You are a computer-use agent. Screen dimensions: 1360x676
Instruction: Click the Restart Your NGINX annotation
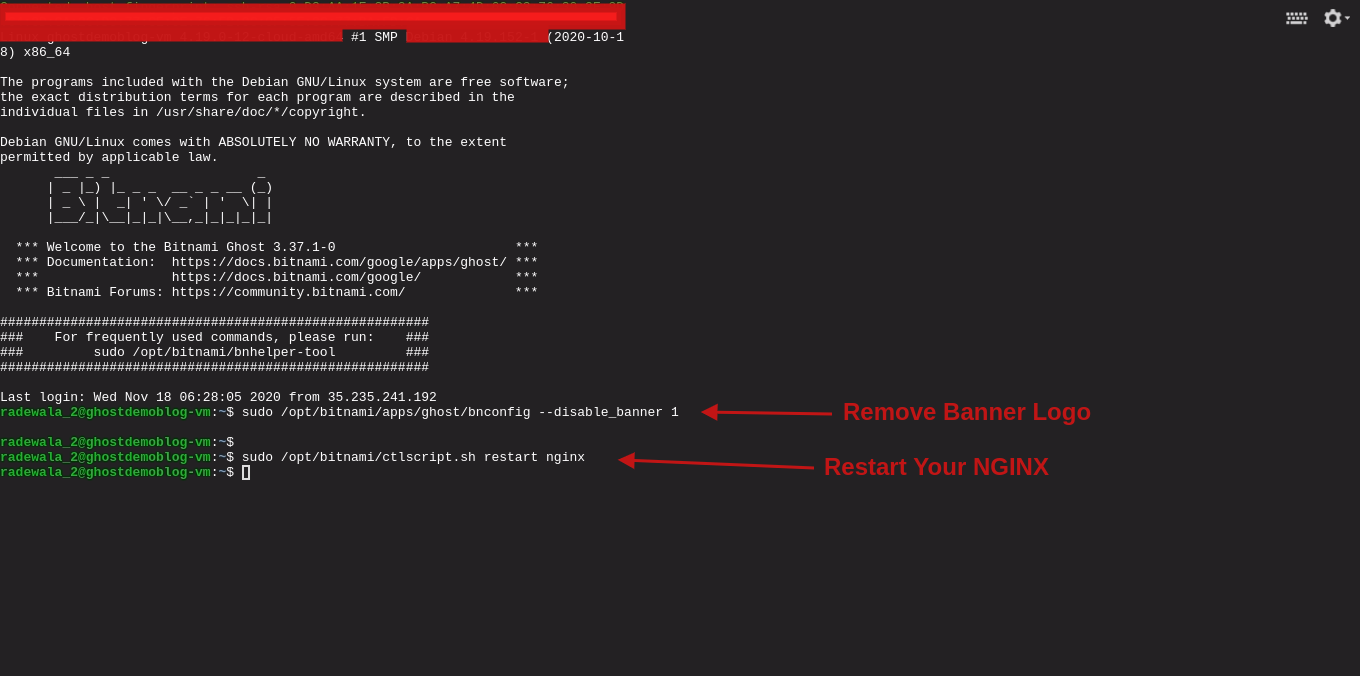click(936, 466)
